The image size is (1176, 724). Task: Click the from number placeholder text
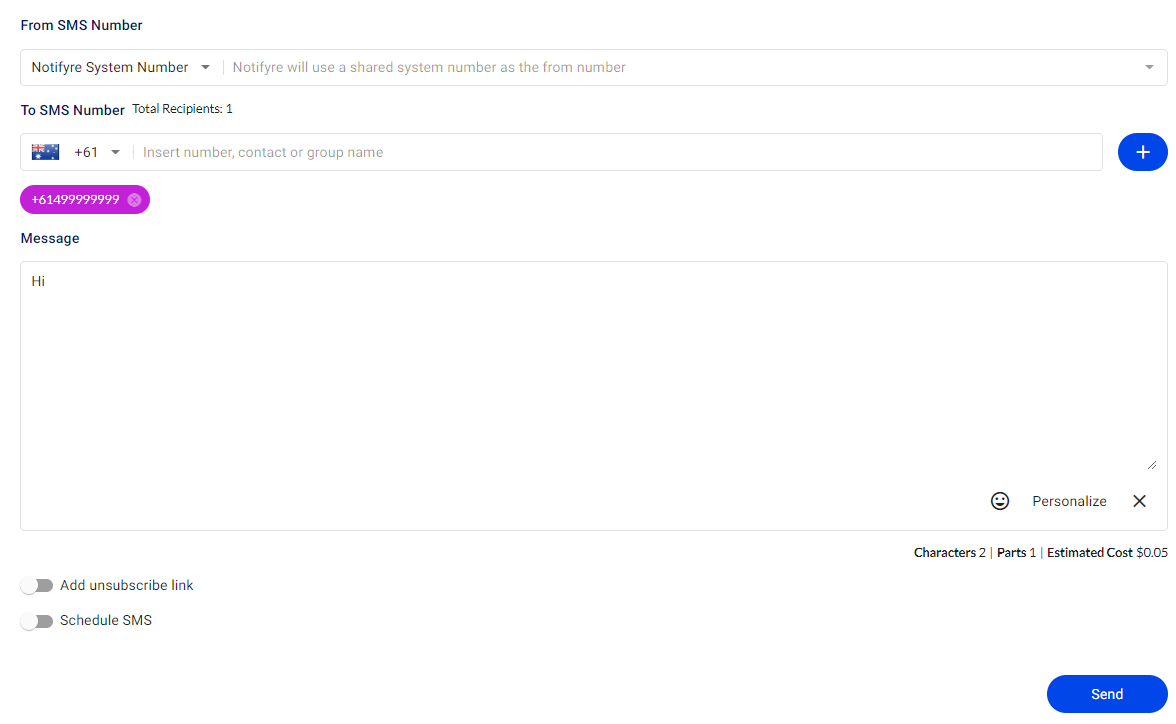coord(429,68)
